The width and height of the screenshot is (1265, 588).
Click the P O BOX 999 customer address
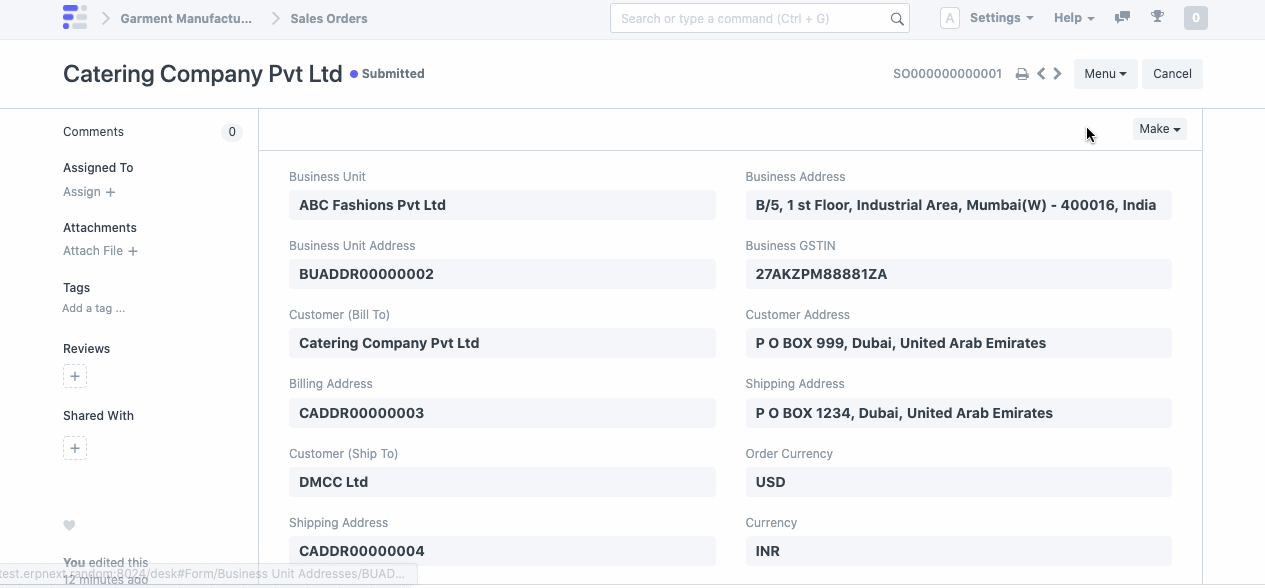click(958, 343)
